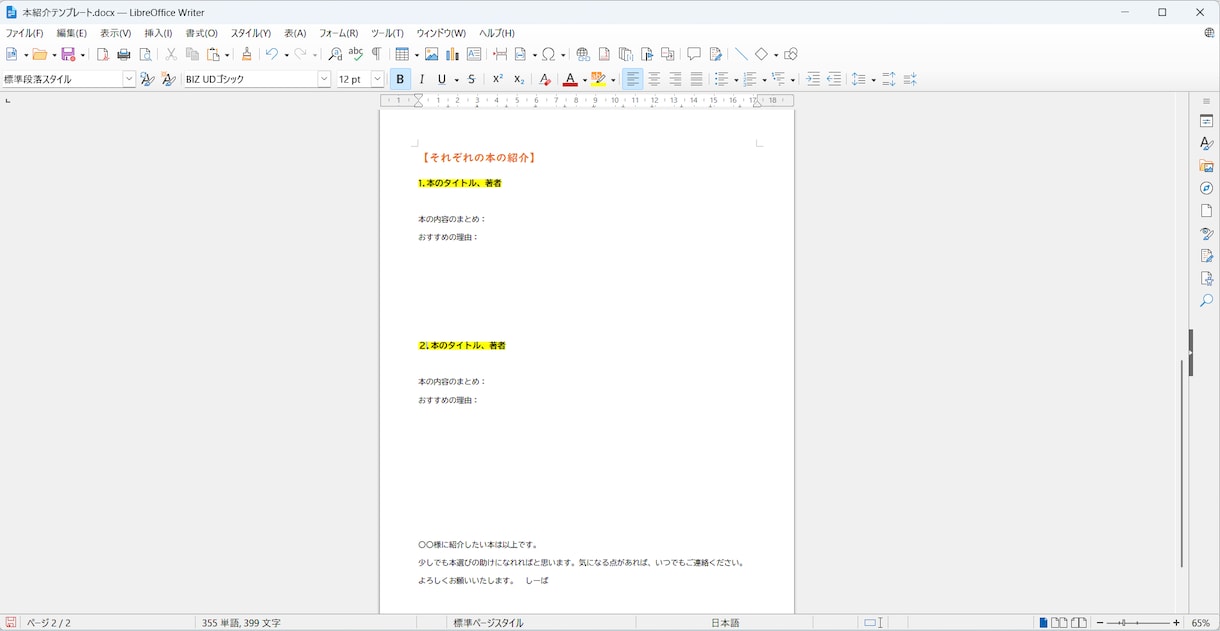The height and width of the screenshot is (631, 1220).
Task: Toggle italic formatting
Action: click(x=422, y=79)
